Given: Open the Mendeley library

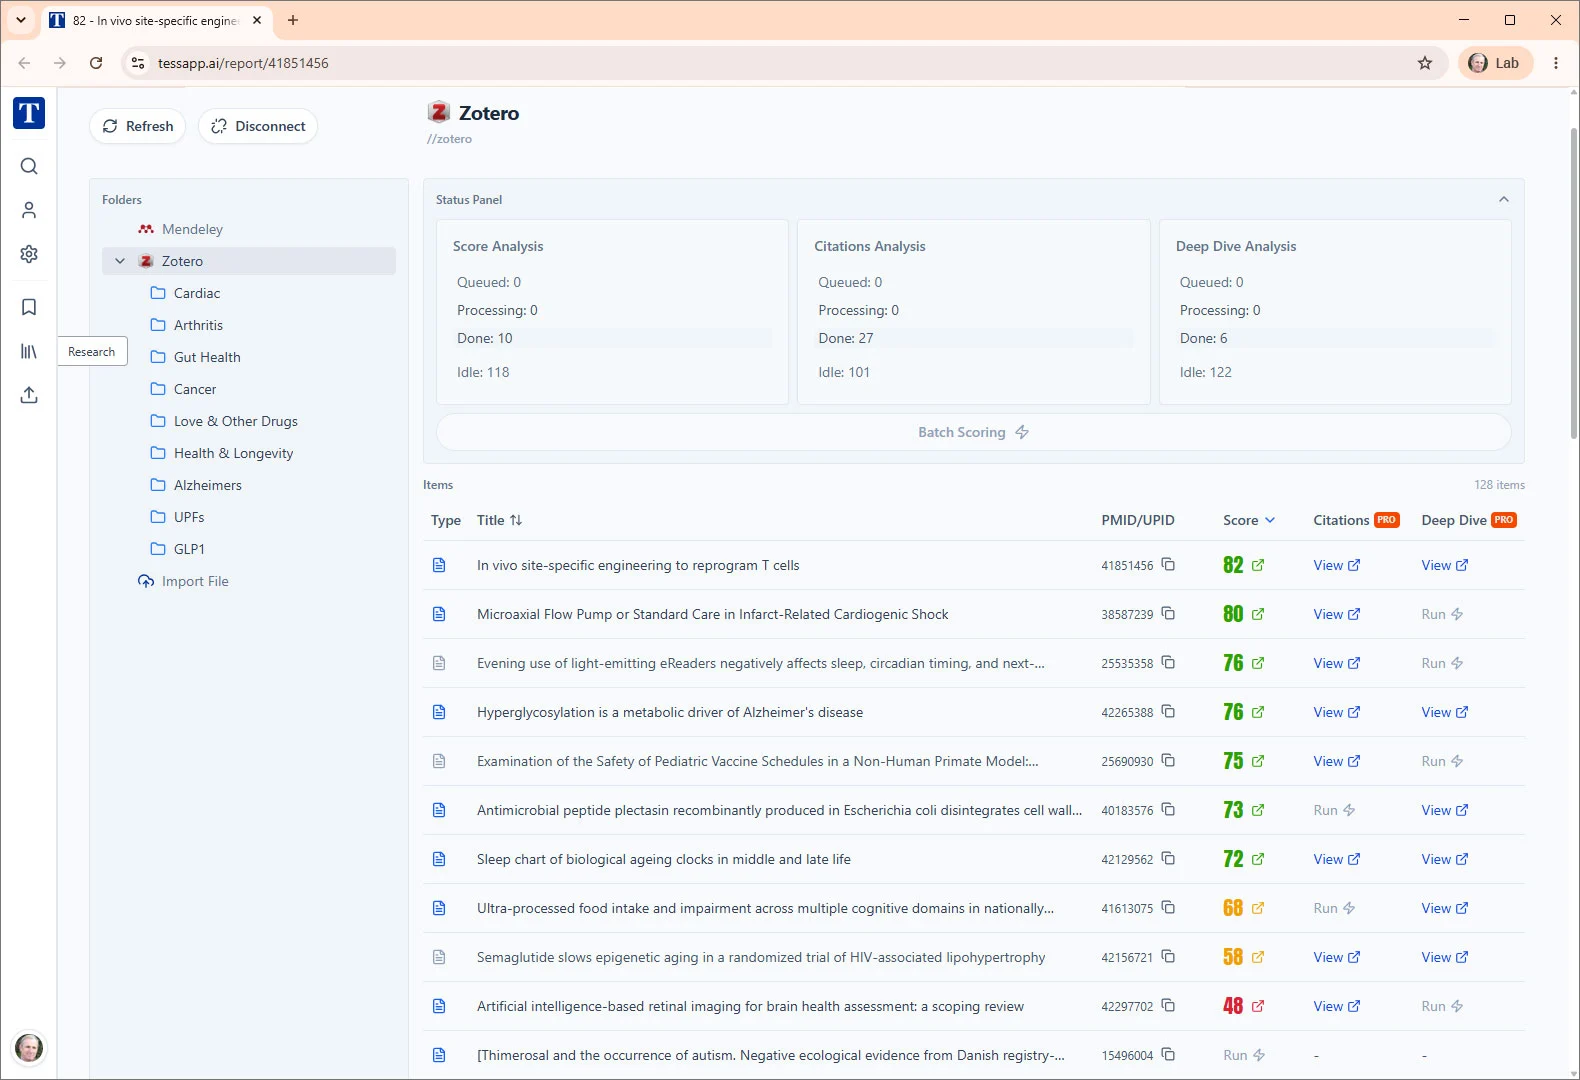Looking at the screenshot, I should coord(193,229).
